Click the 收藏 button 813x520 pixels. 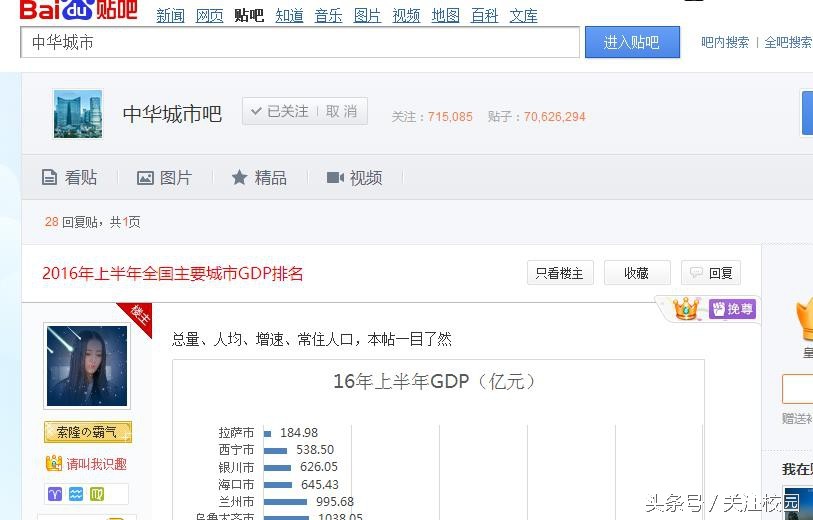(x=636, y=273)
